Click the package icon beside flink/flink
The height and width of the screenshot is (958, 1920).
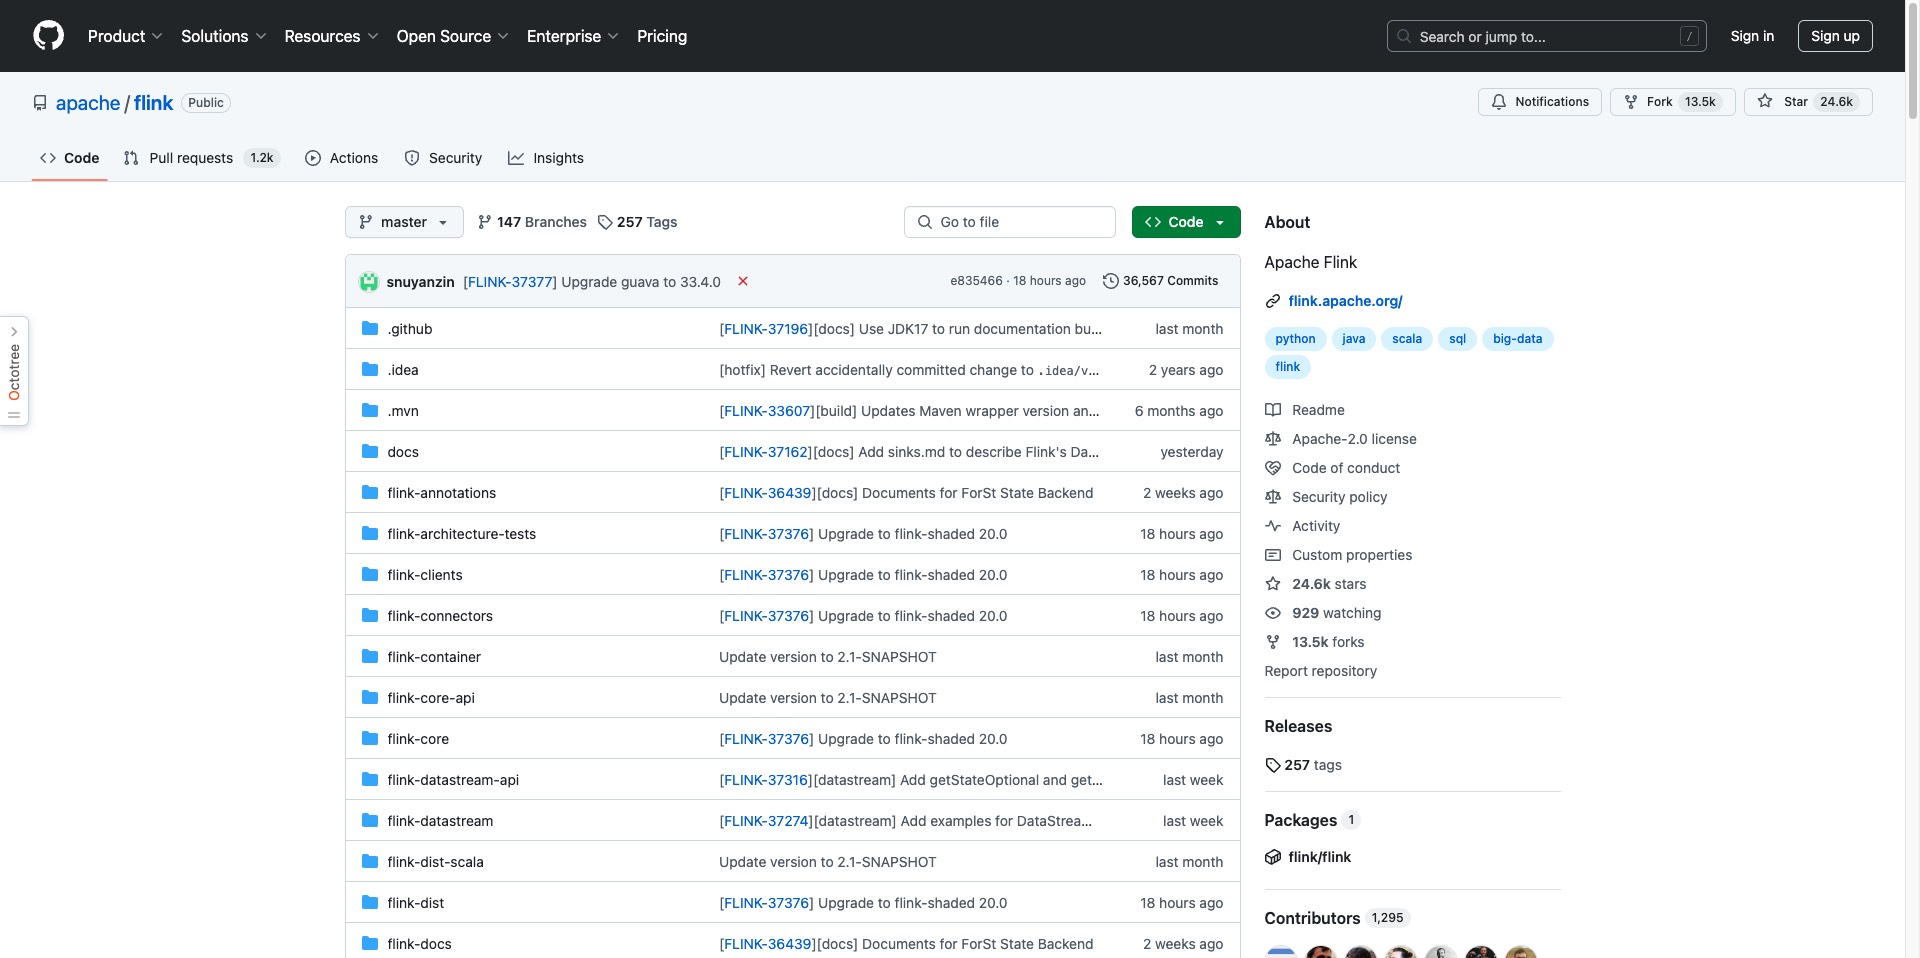tap(1273, 857)
